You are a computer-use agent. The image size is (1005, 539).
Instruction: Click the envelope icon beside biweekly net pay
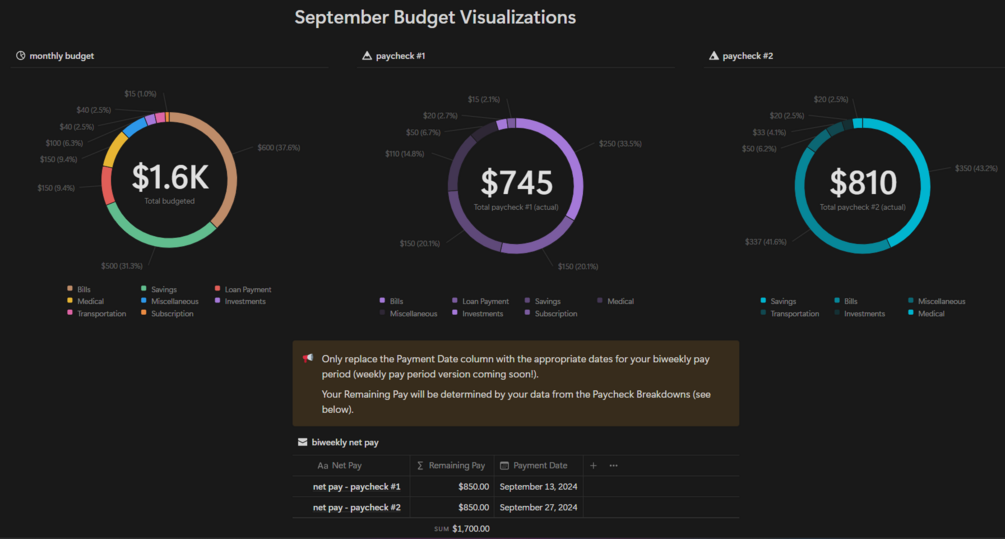[302, 442]
